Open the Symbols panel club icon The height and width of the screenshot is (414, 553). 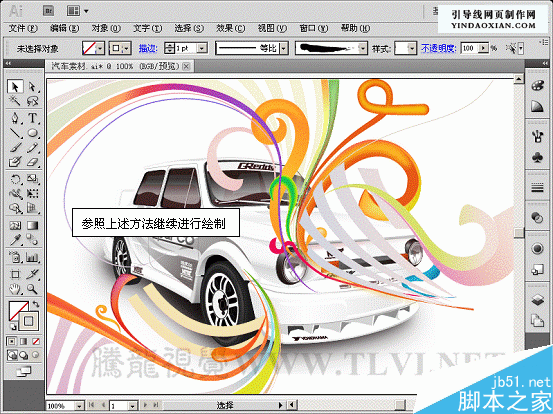coord(537,157)
